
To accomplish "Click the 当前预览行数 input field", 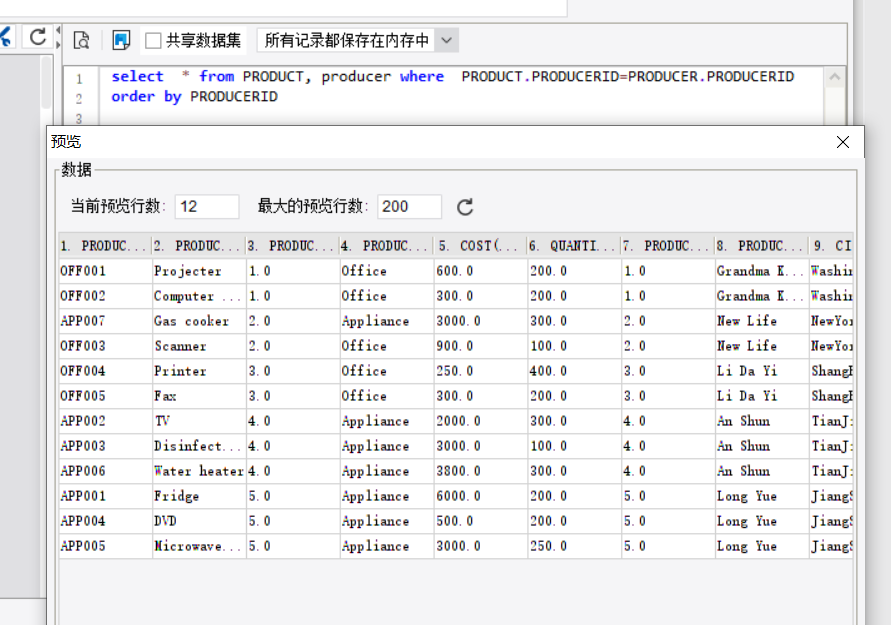I will (x=207, y=206).
